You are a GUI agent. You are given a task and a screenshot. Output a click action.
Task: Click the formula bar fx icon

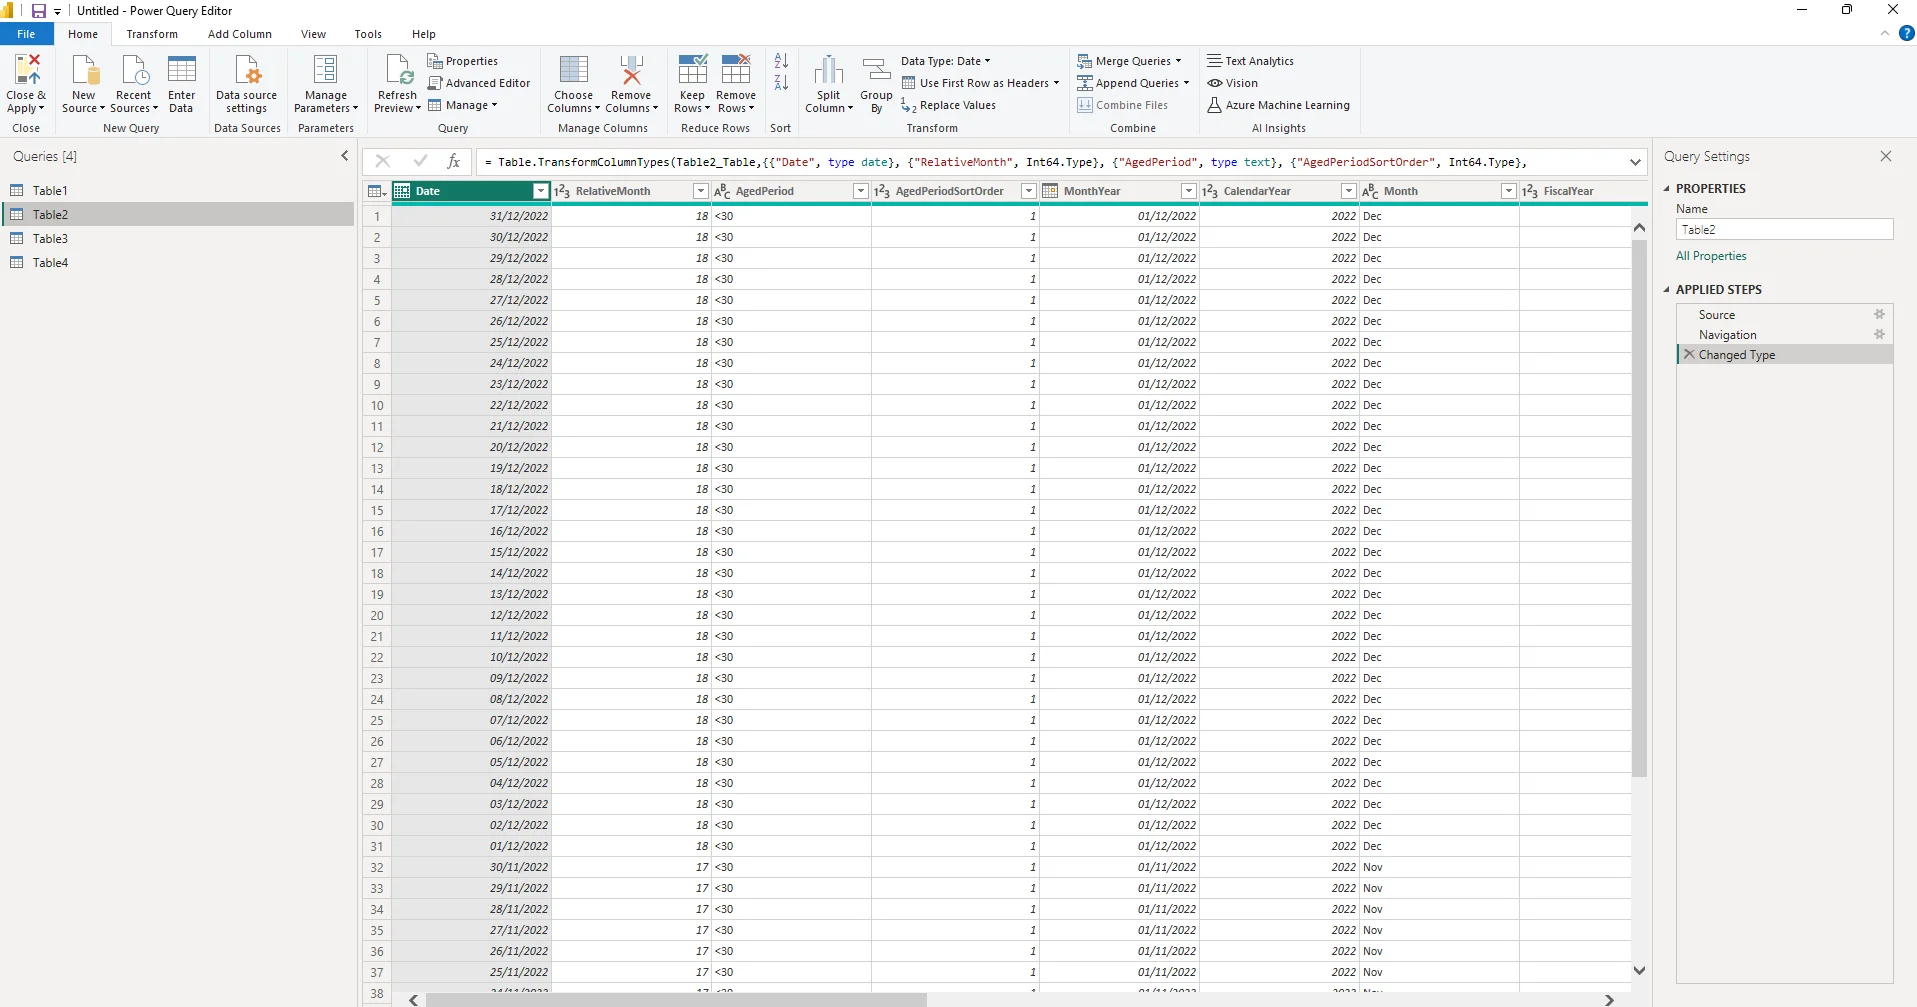[454, 161]
